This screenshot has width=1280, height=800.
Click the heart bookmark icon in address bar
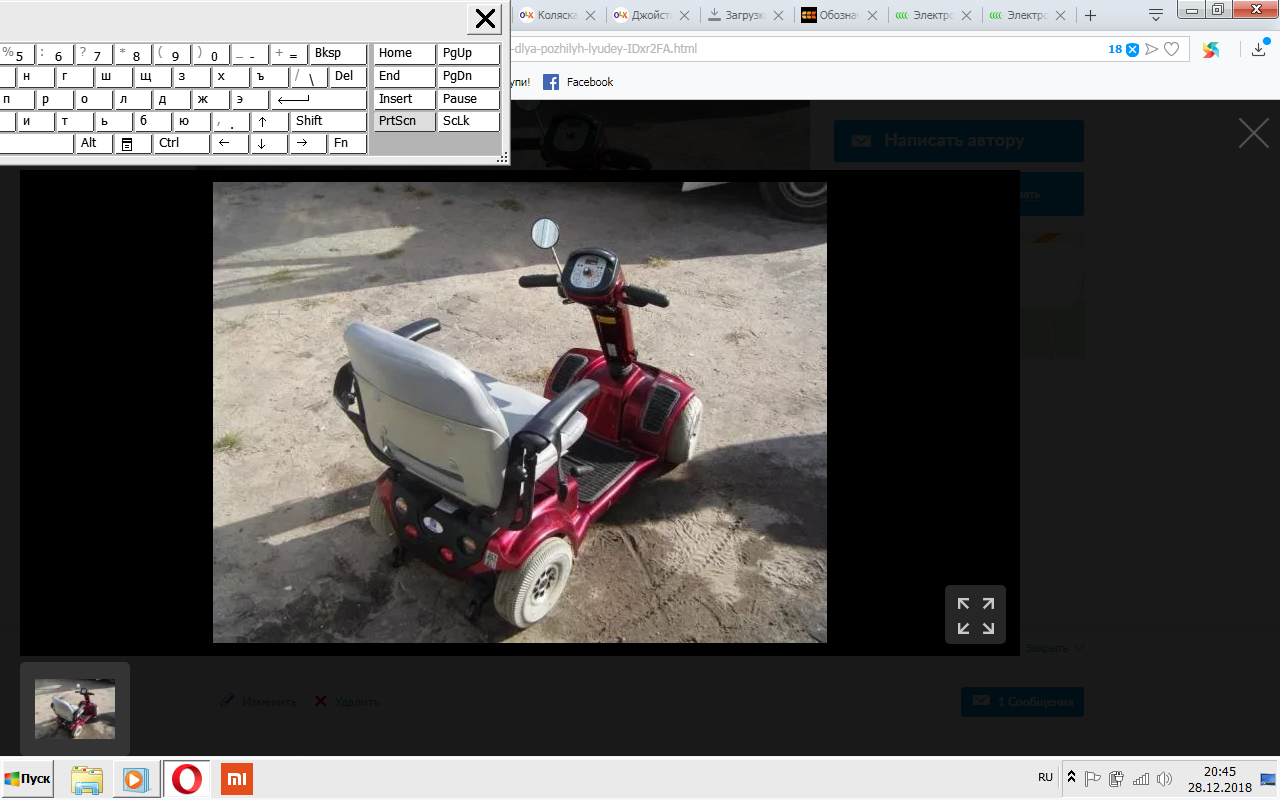click(x=1171, y=49)
